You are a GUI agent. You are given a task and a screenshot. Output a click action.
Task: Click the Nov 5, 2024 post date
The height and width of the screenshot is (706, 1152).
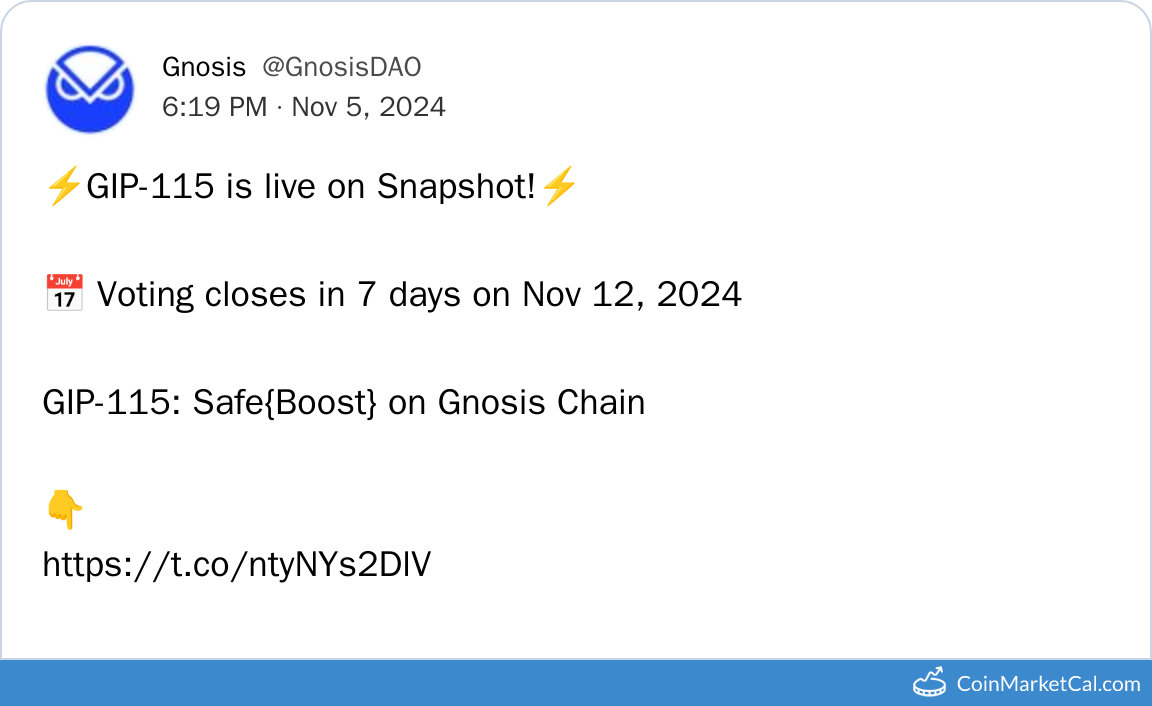[368, 106]
